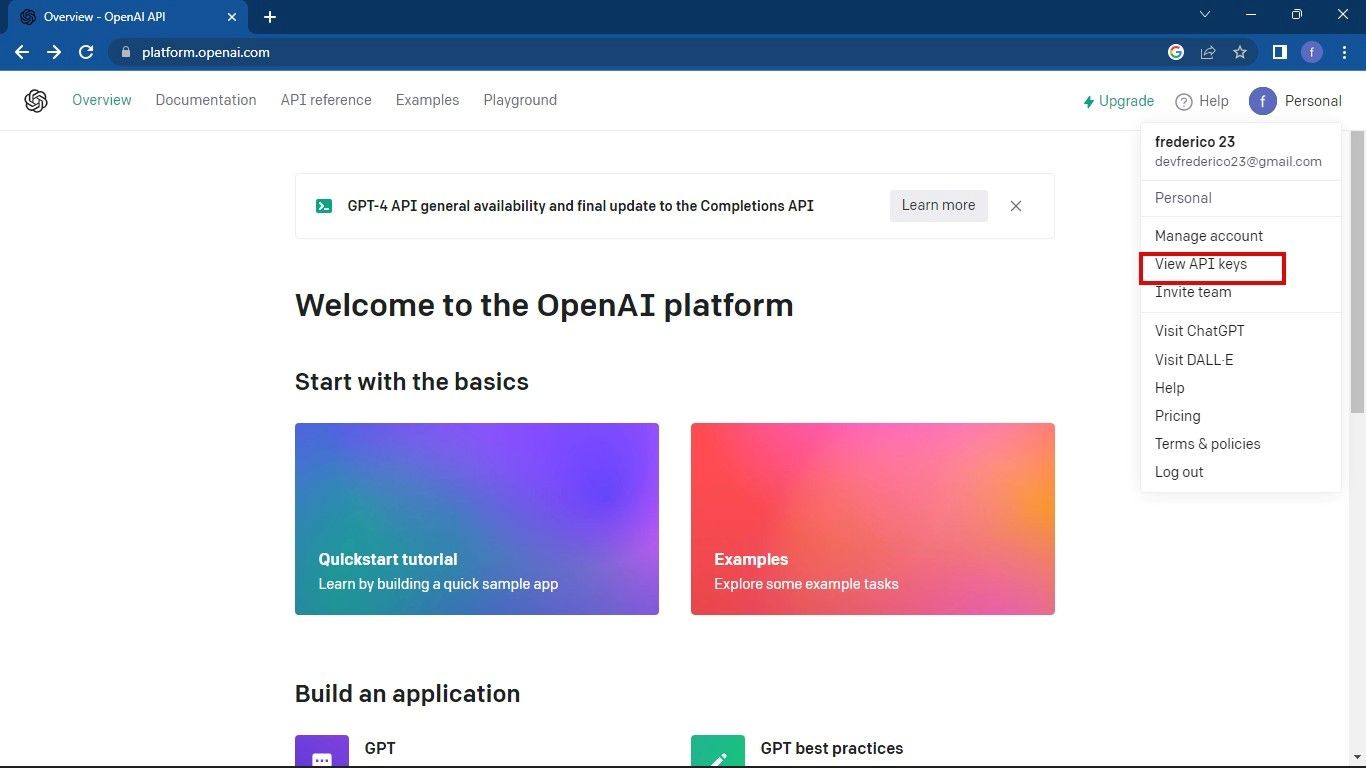
Task: Open the Chrome three-dot menu
Action: 1344,52
